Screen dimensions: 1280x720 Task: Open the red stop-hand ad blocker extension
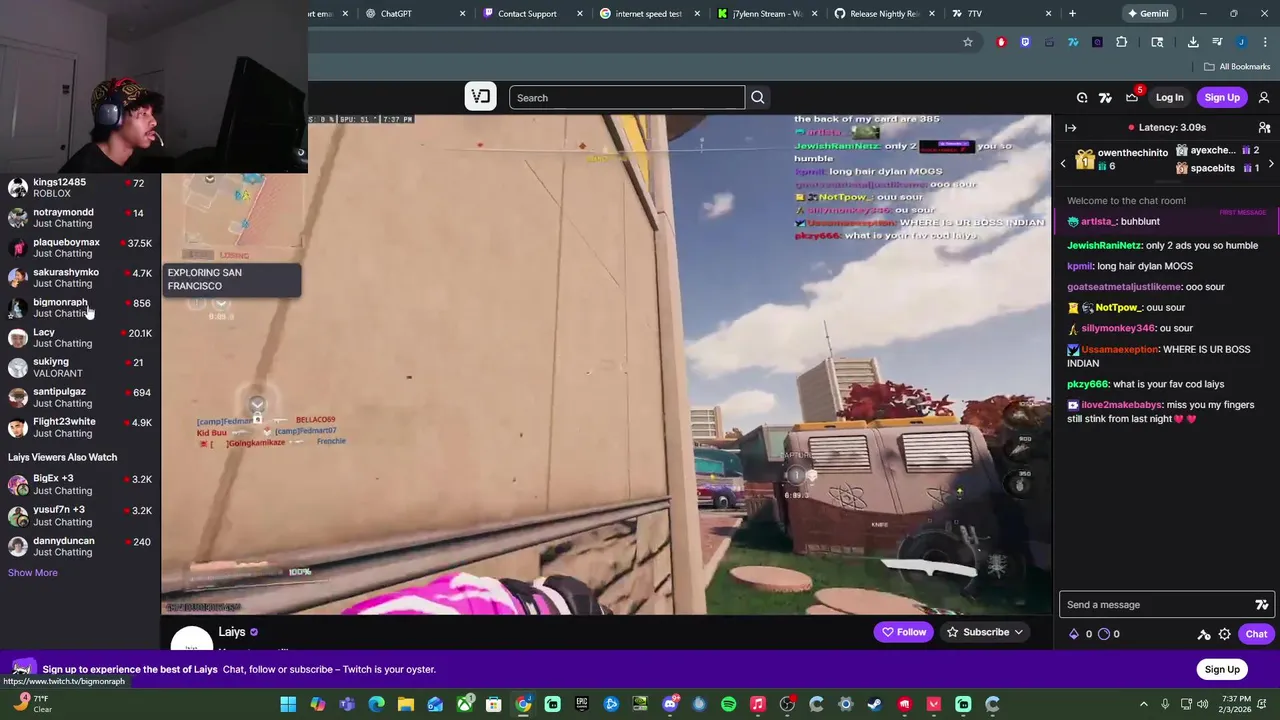pos(1001,42)
